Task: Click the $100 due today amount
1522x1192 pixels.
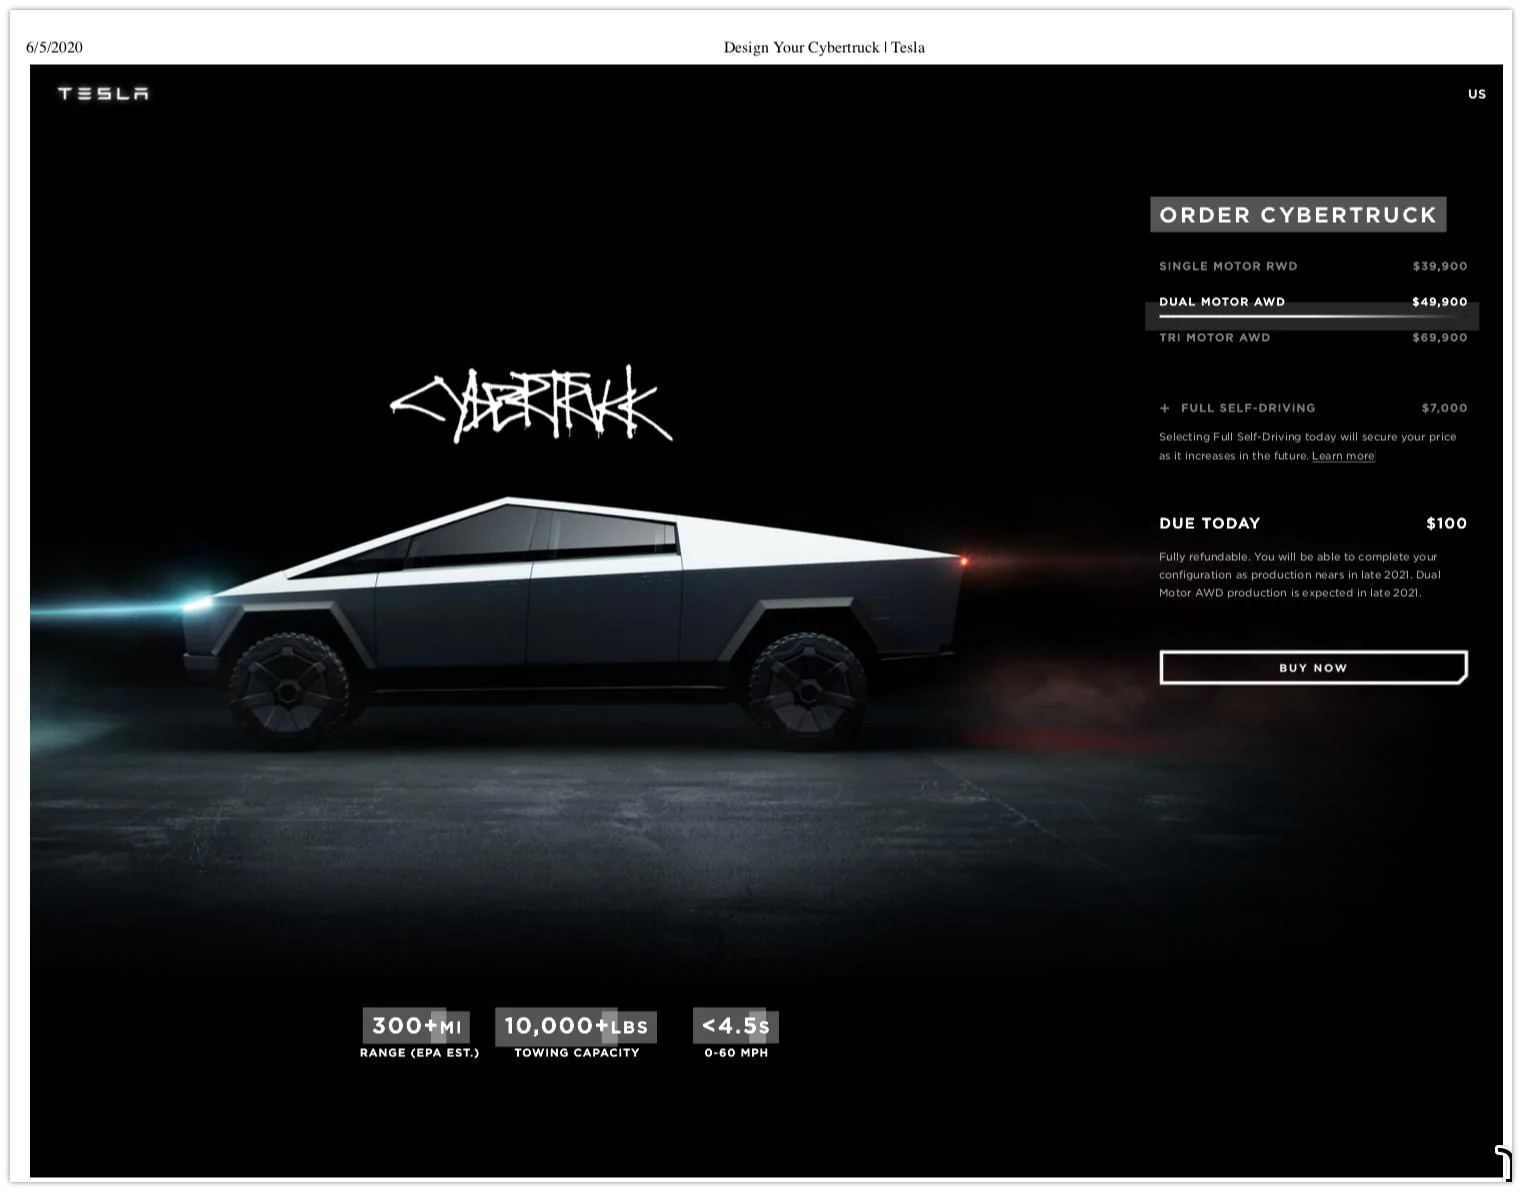Action: tap(1446, 523)
